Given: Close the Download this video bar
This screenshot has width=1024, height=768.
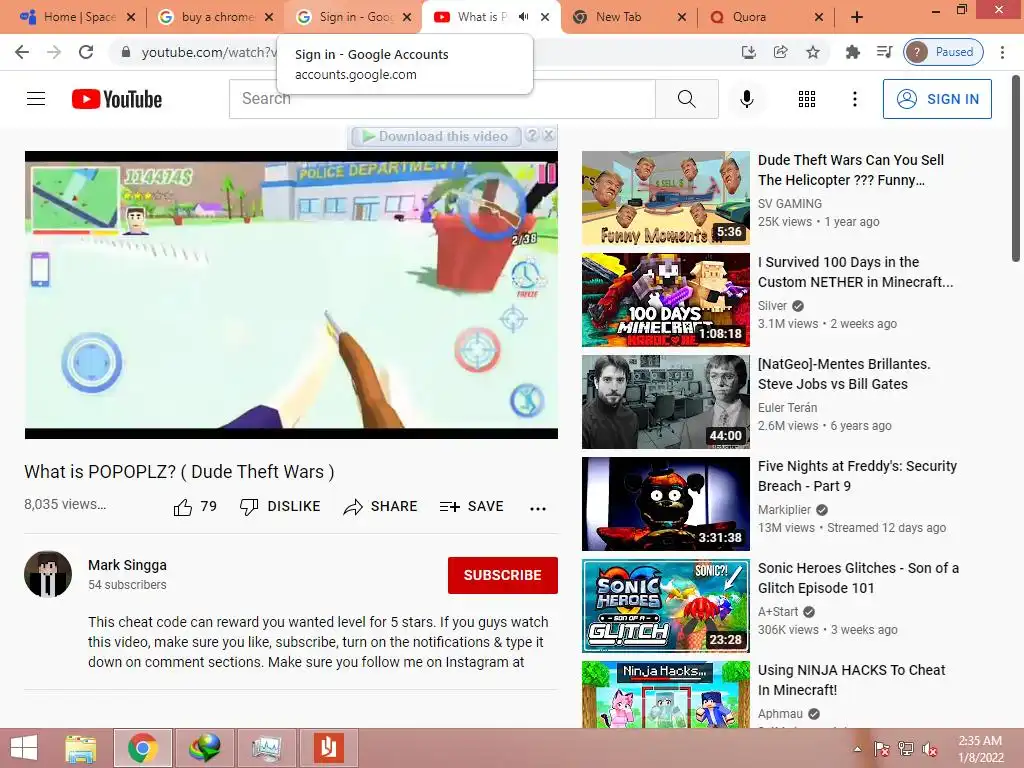Looking at the screenshot, I should [x=549, y=135].
